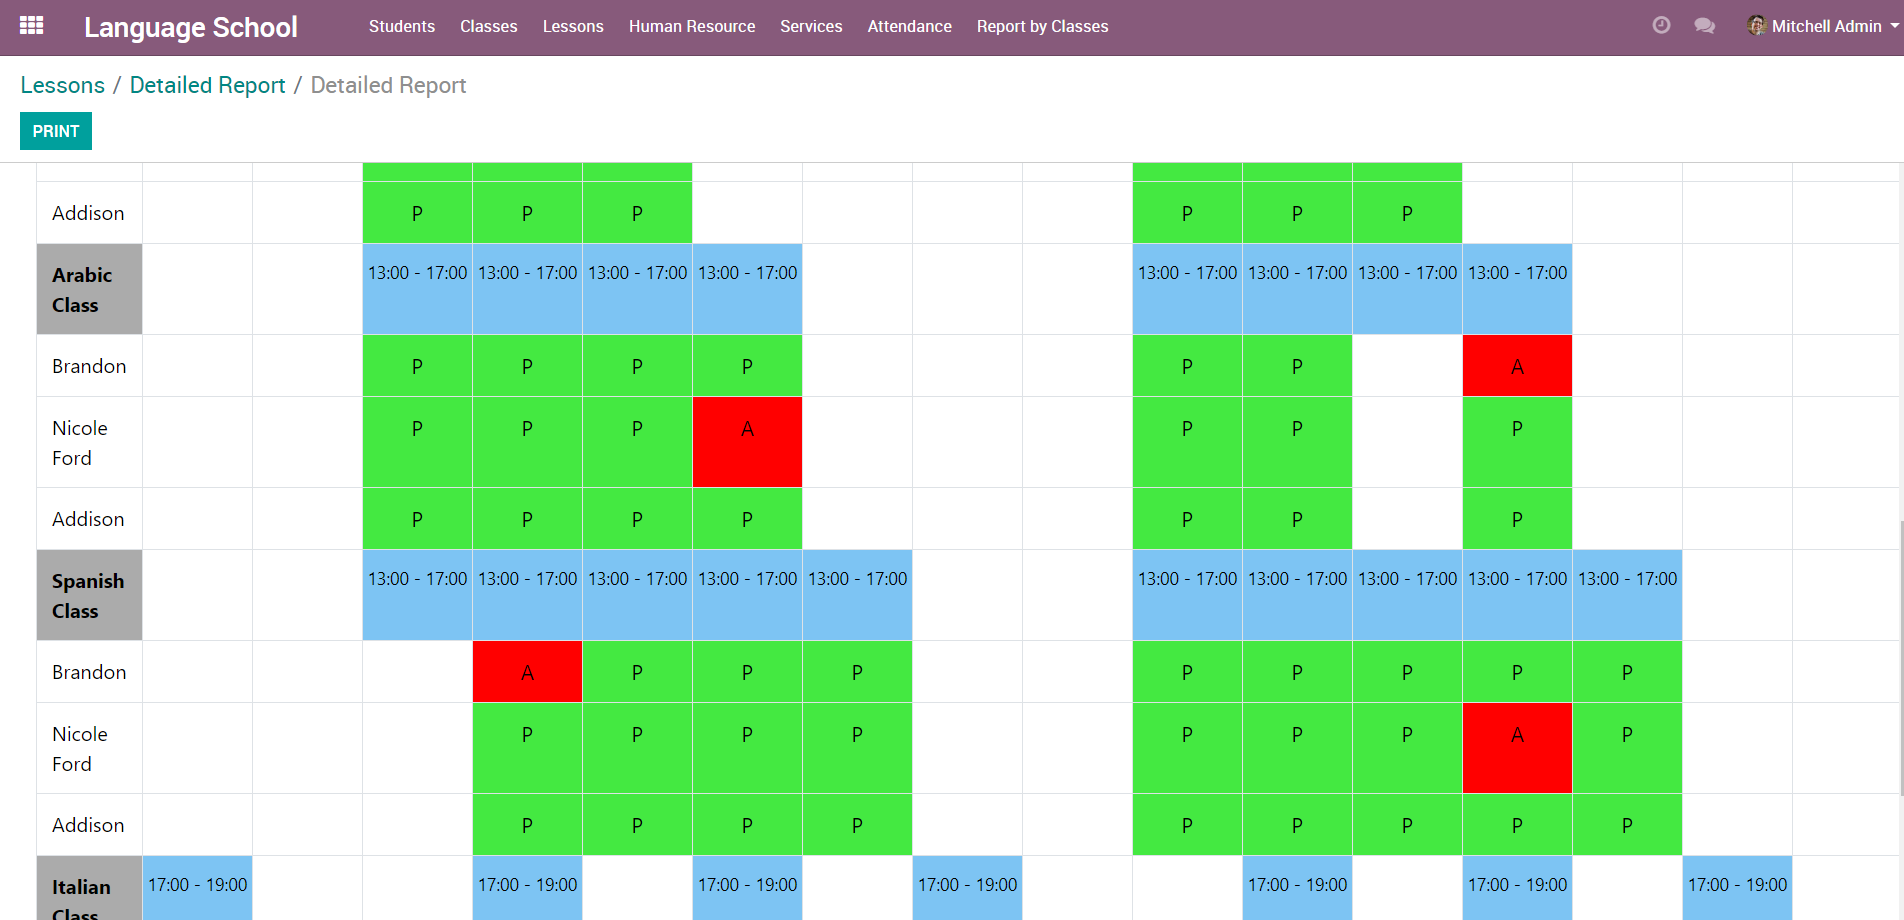This screenshot has width=1904, height=920.
Task: Click the Language School app title
Action: tap(190, 27)
